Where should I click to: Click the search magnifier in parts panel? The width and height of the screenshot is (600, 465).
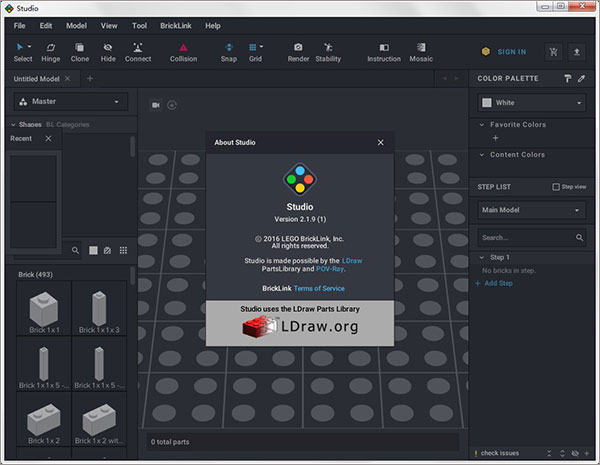75,250
